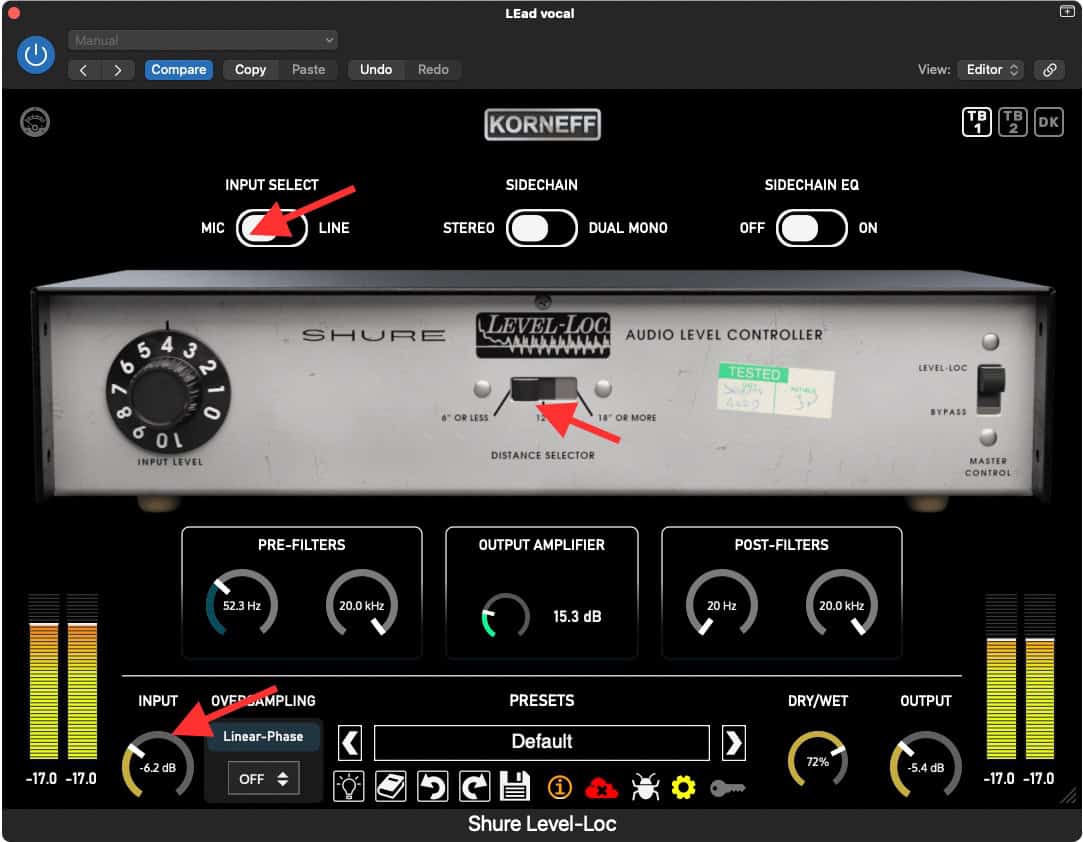Adjust the Dry/Wet 72% knob

click(818, 760)
